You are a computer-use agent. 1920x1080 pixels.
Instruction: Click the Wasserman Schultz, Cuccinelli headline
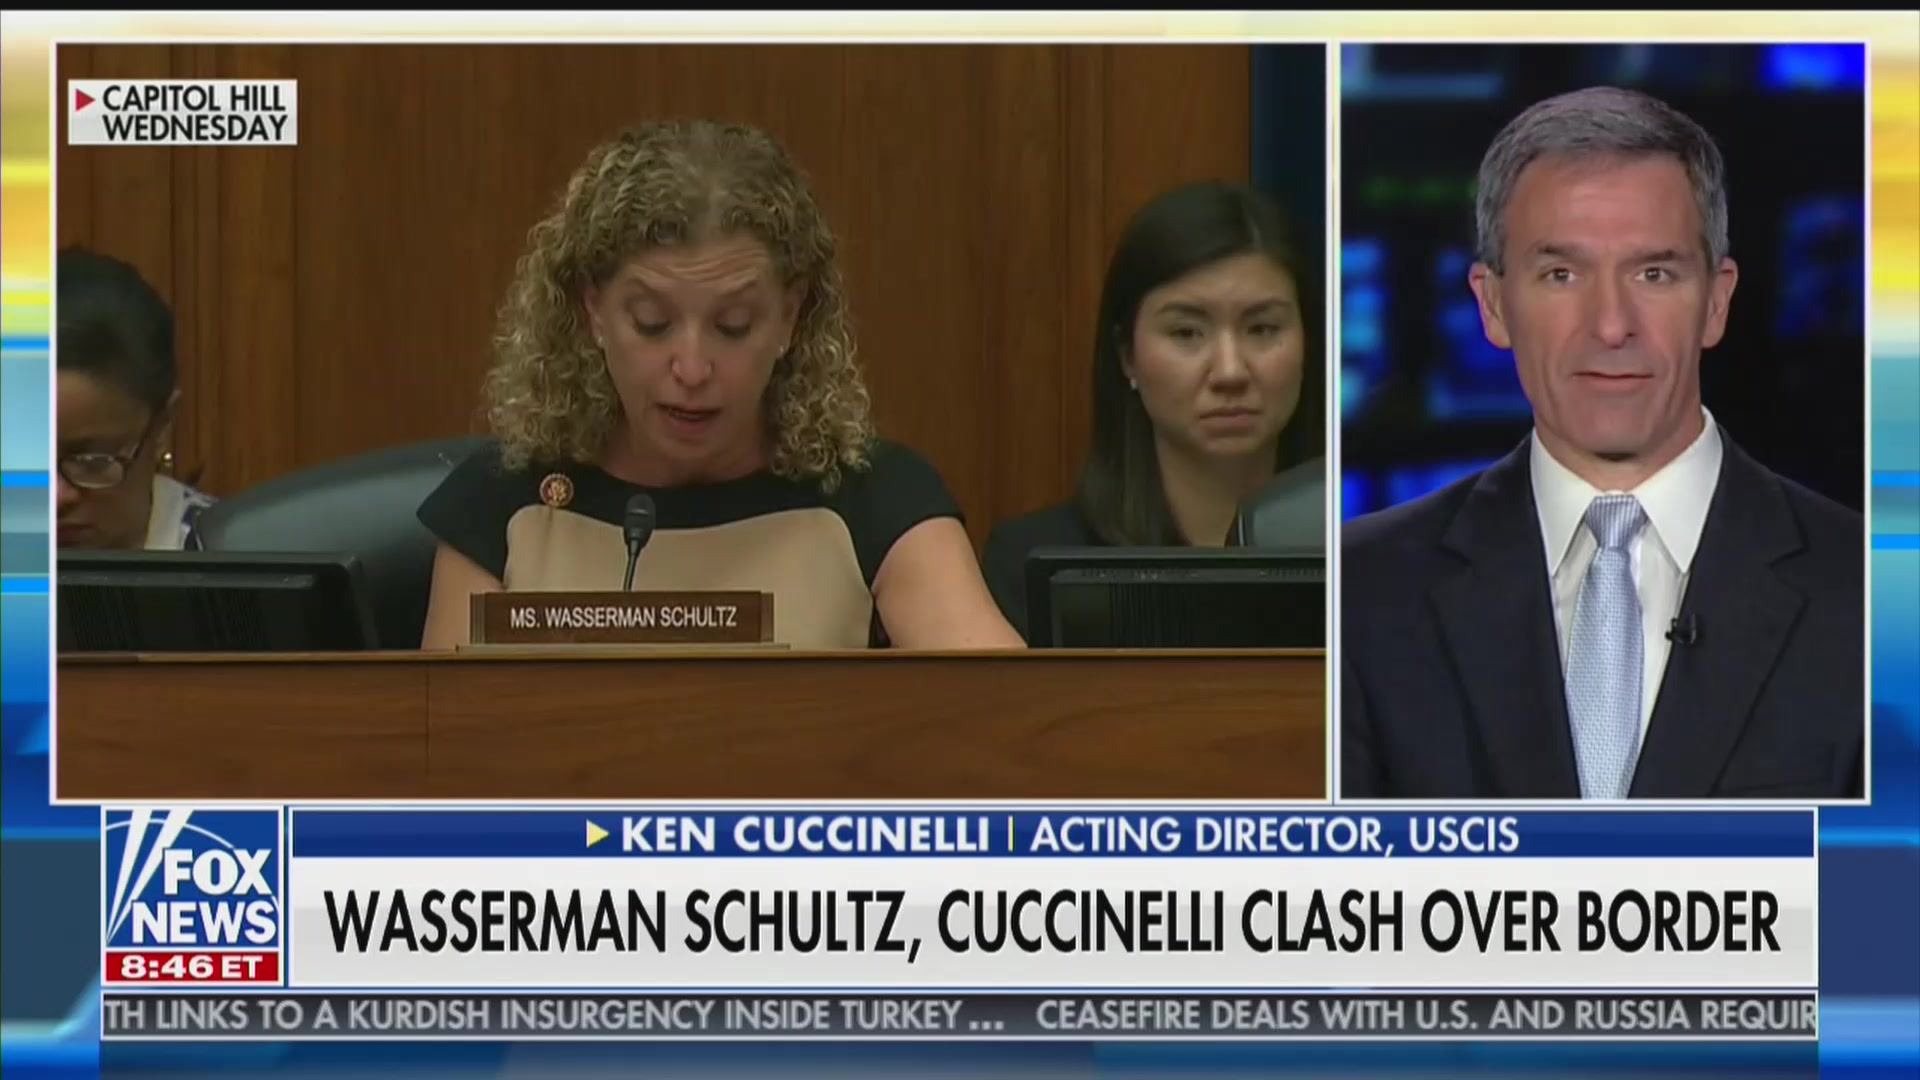(x=1052, y=922)
